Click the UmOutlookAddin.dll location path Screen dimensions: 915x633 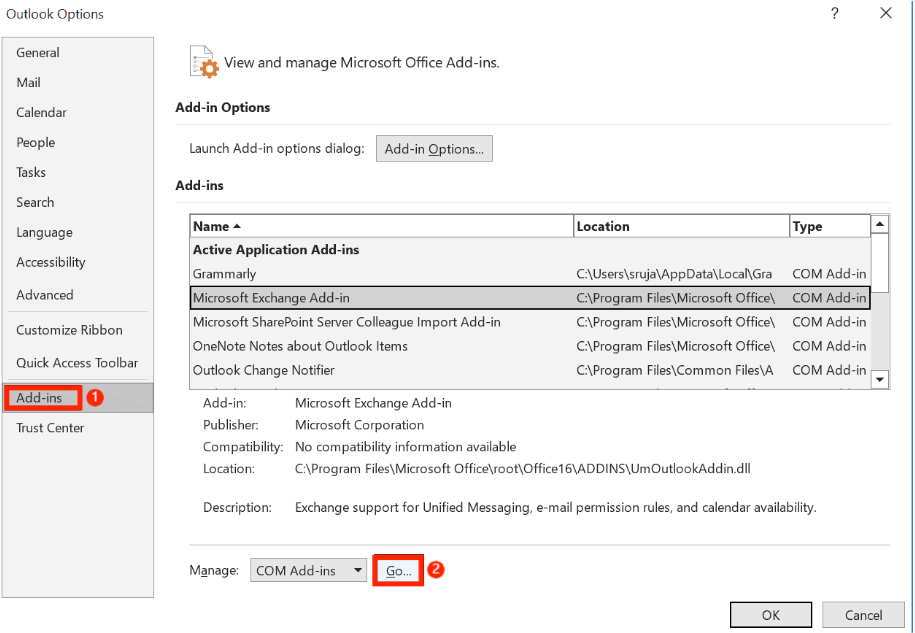(522, 468)
